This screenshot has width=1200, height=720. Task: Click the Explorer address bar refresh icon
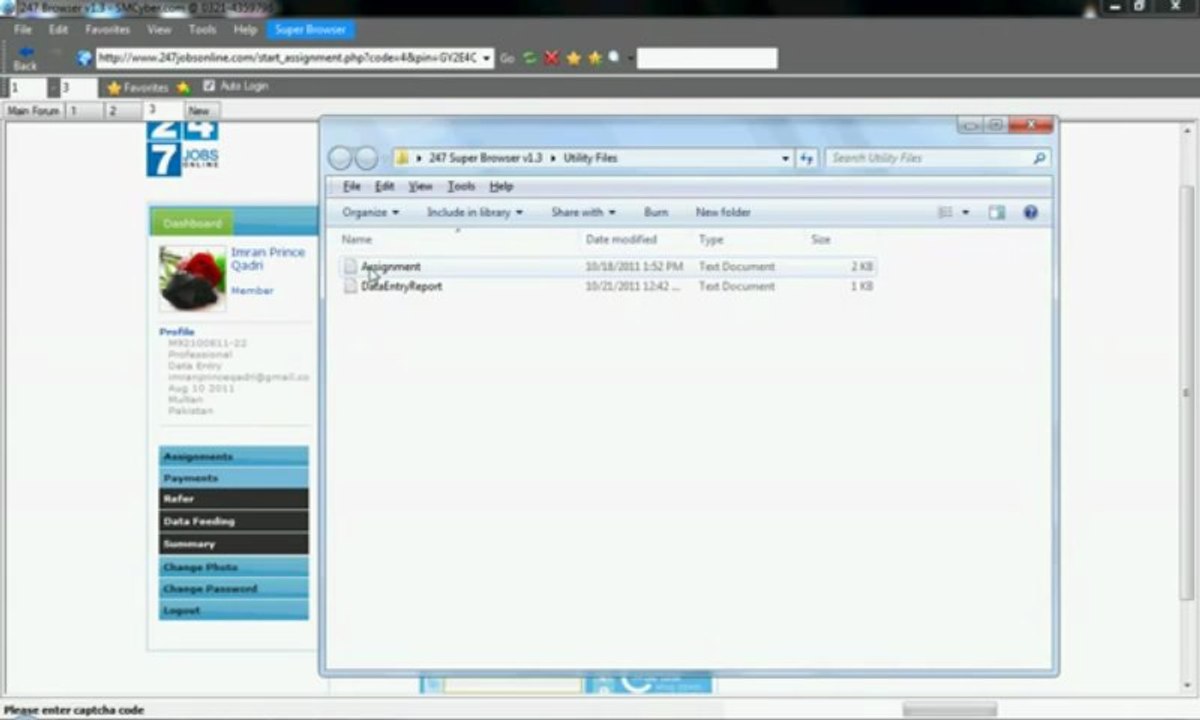coord(808,158)
